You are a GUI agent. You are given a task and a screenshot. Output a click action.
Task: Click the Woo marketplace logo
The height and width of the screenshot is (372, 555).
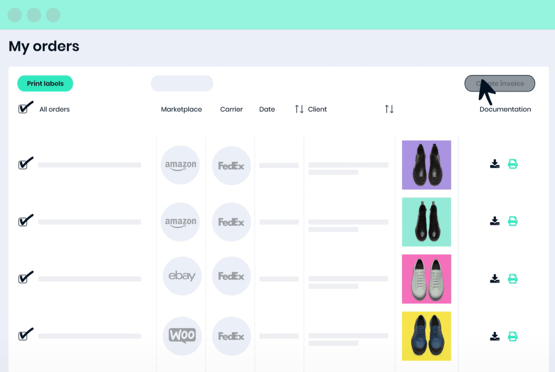point(182,336)
